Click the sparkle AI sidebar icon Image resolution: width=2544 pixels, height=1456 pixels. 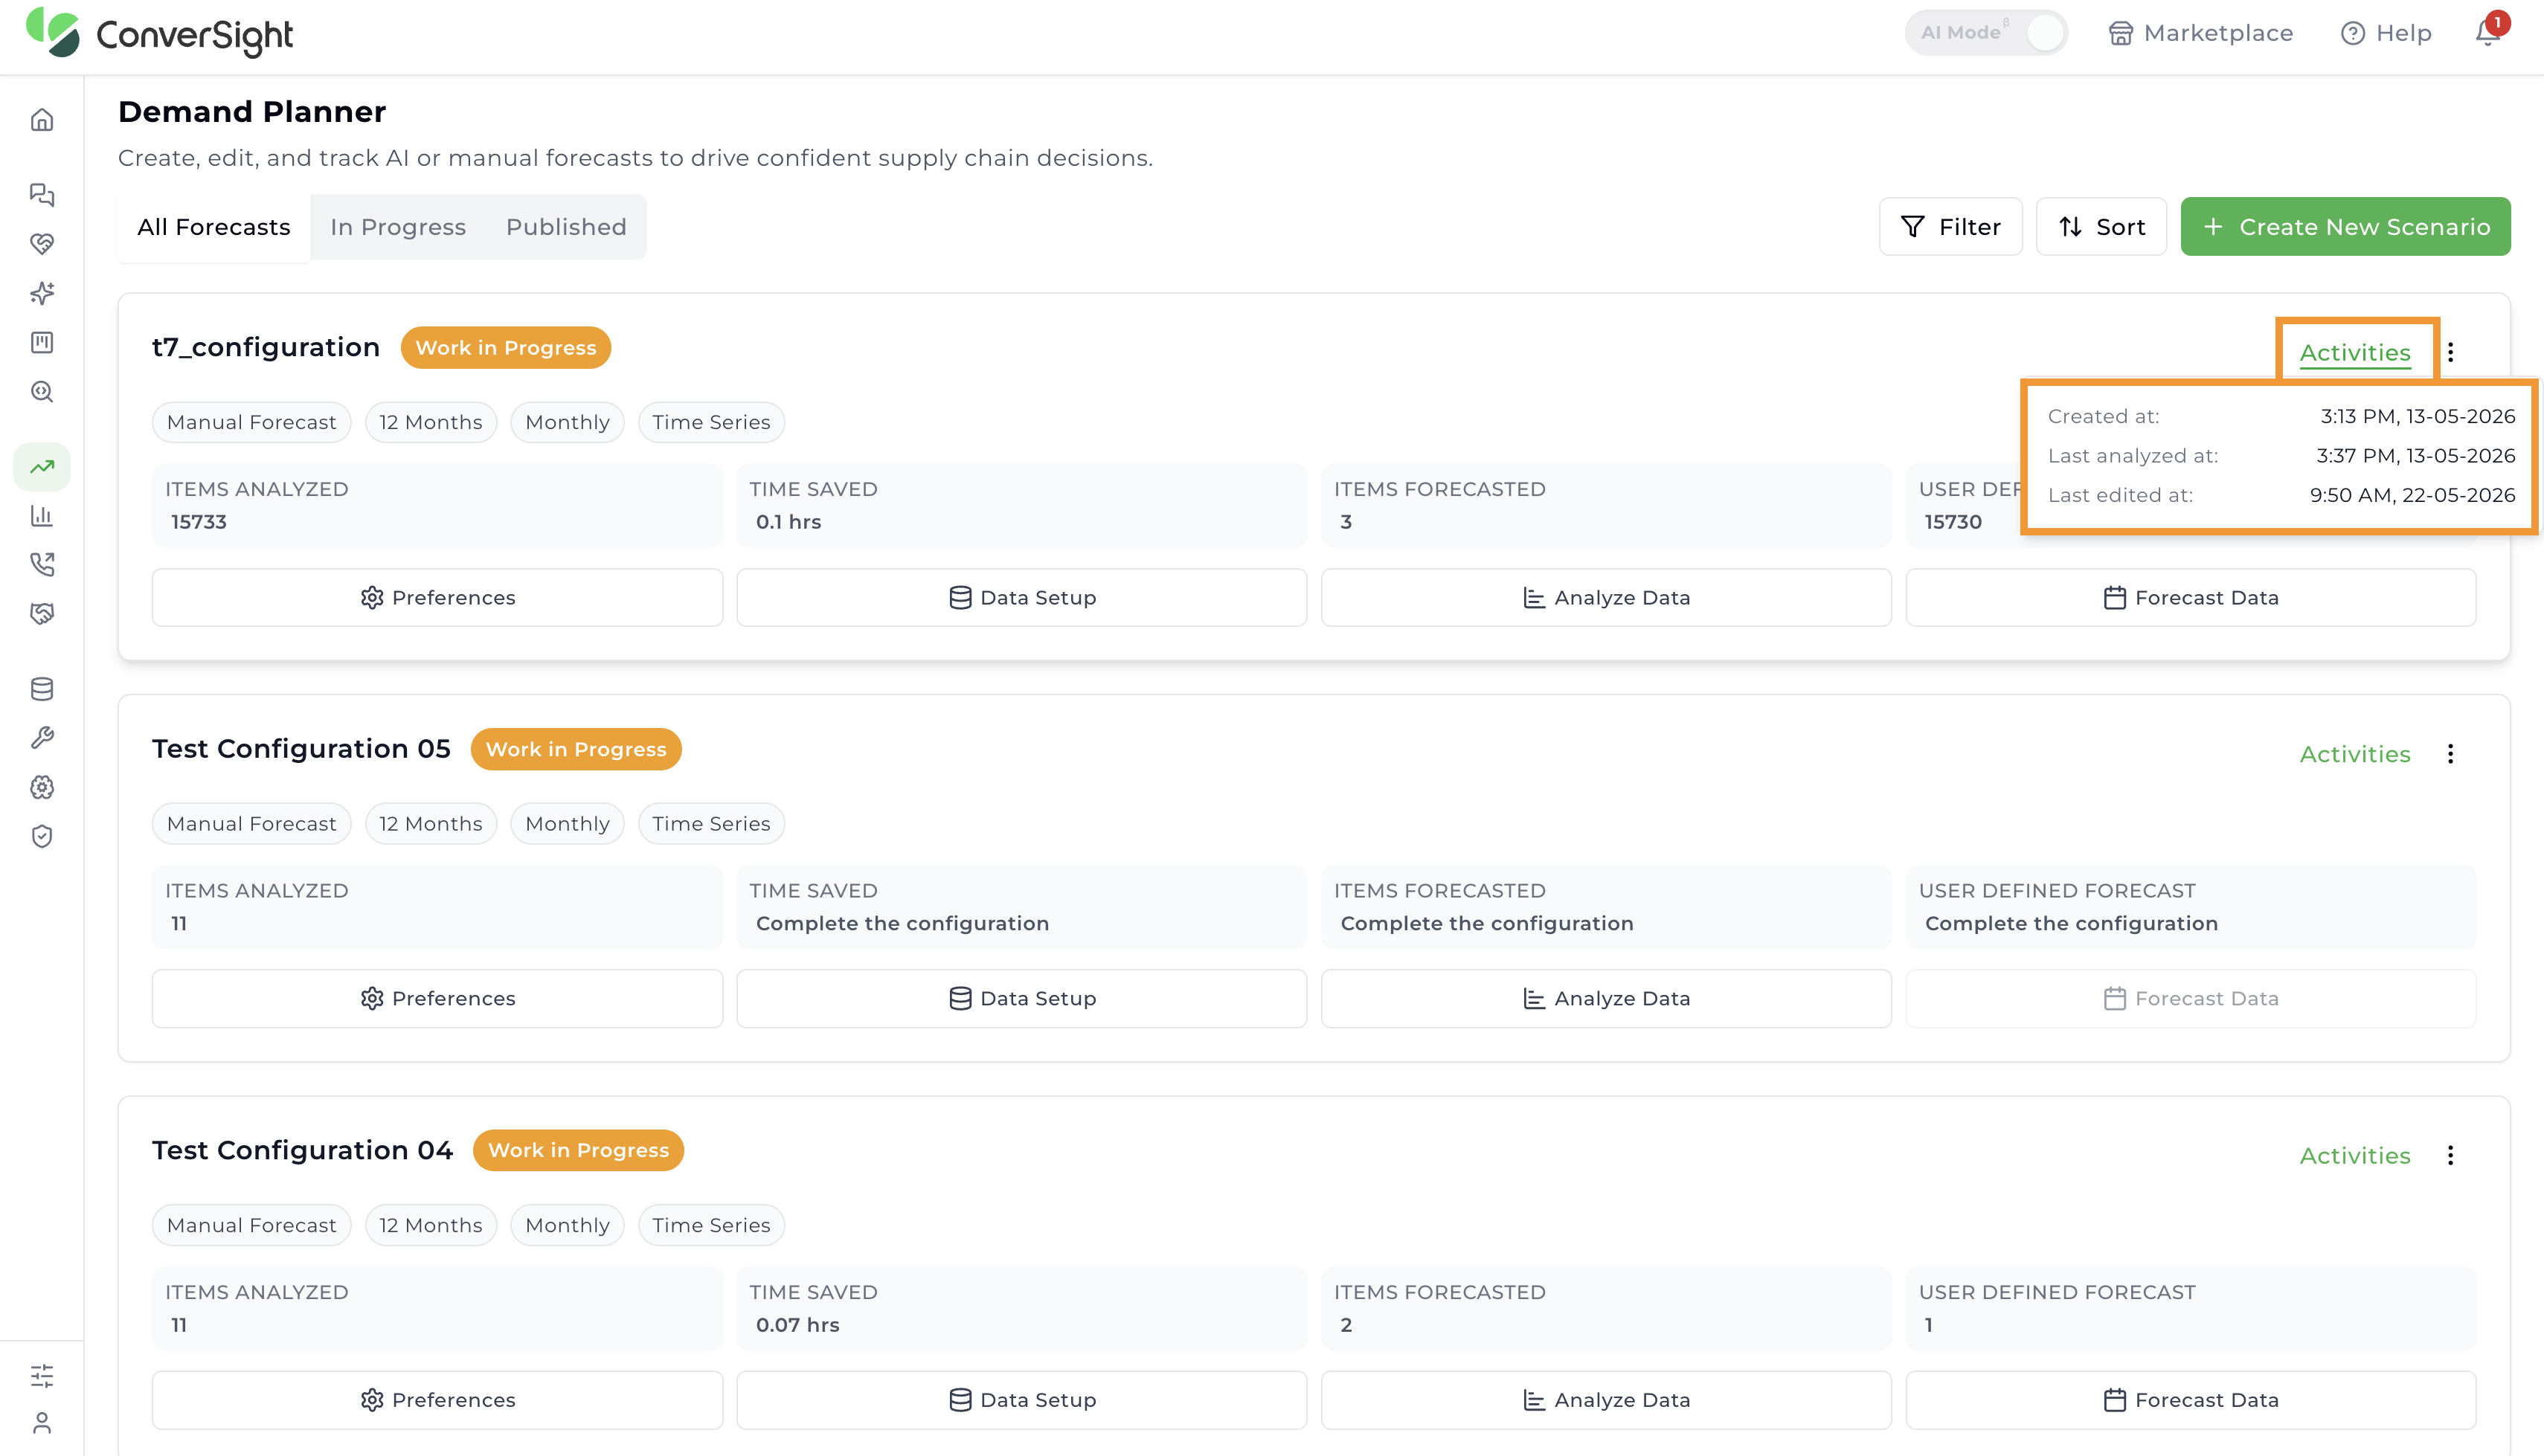(x=42, y=293)
